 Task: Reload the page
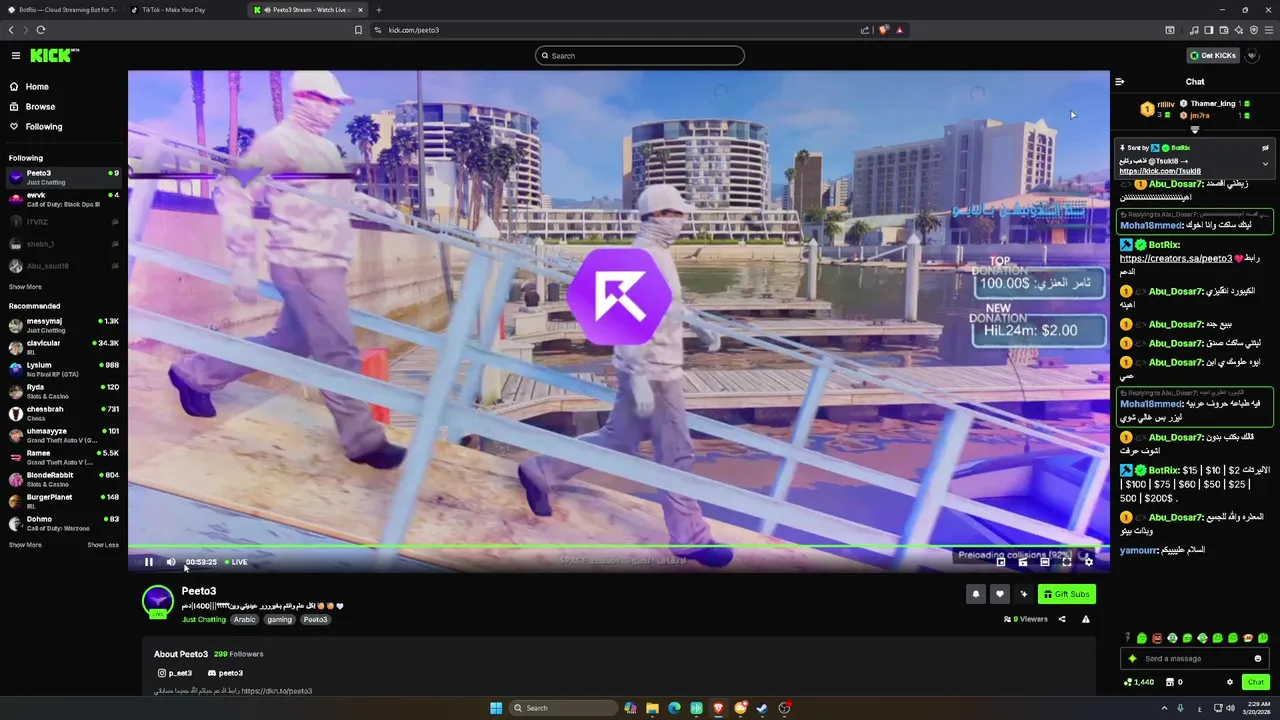41,30
